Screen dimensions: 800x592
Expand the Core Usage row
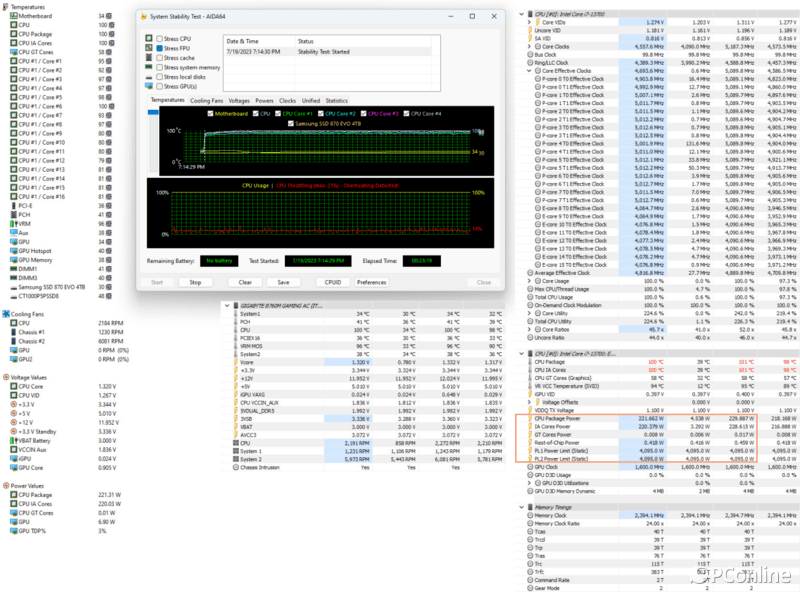point(529,281)
